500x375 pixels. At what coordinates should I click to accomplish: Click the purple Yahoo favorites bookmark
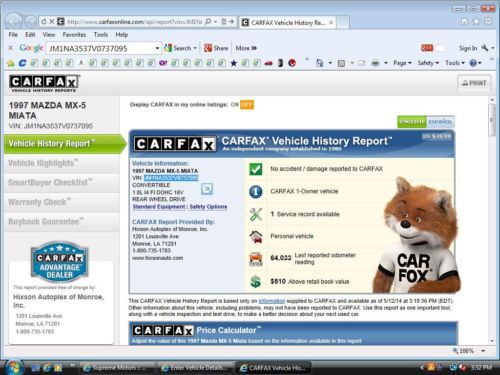click(x=163, y=63)
